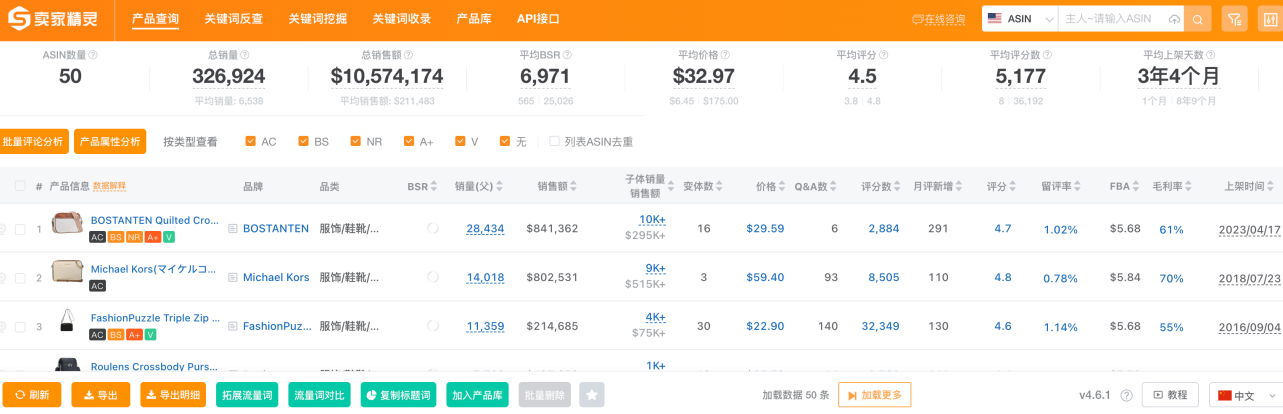The image size is (1283, 414).
Task: Sort by 留评率 column arrows
Action: (1077, 187)
